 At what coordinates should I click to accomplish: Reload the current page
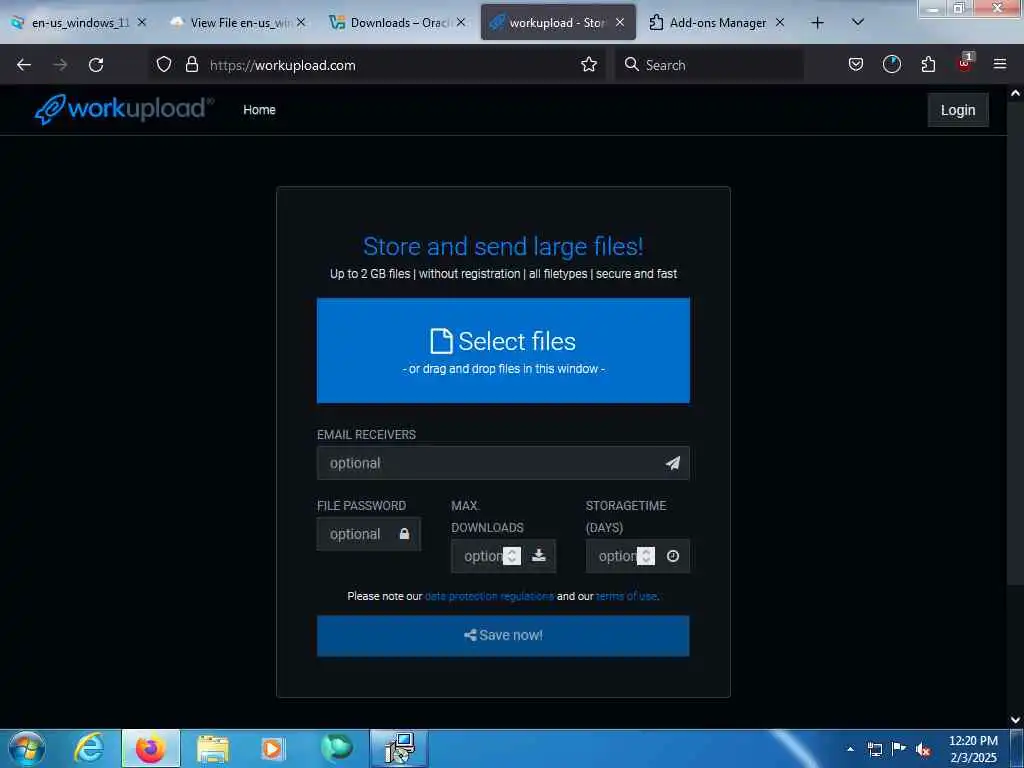(x=96, y=65)
